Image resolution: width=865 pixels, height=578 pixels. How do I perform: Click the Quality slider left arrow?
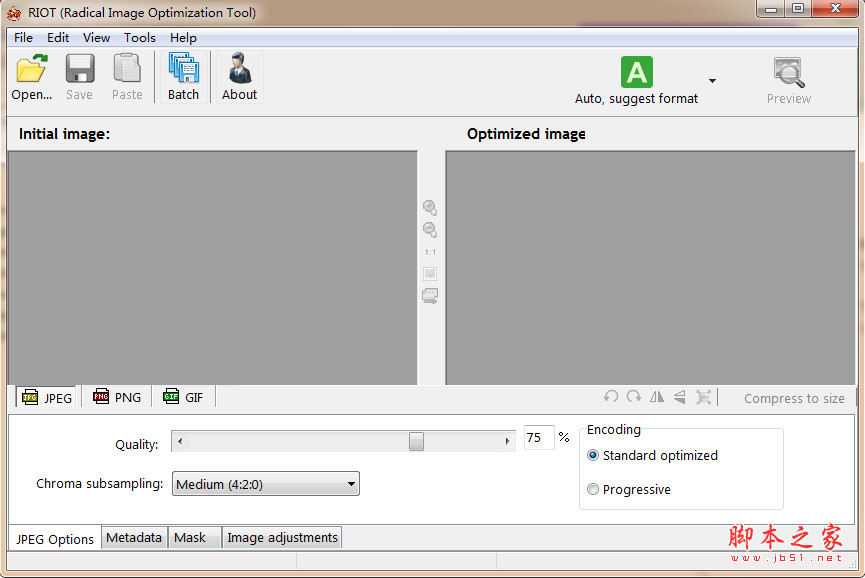180,441
